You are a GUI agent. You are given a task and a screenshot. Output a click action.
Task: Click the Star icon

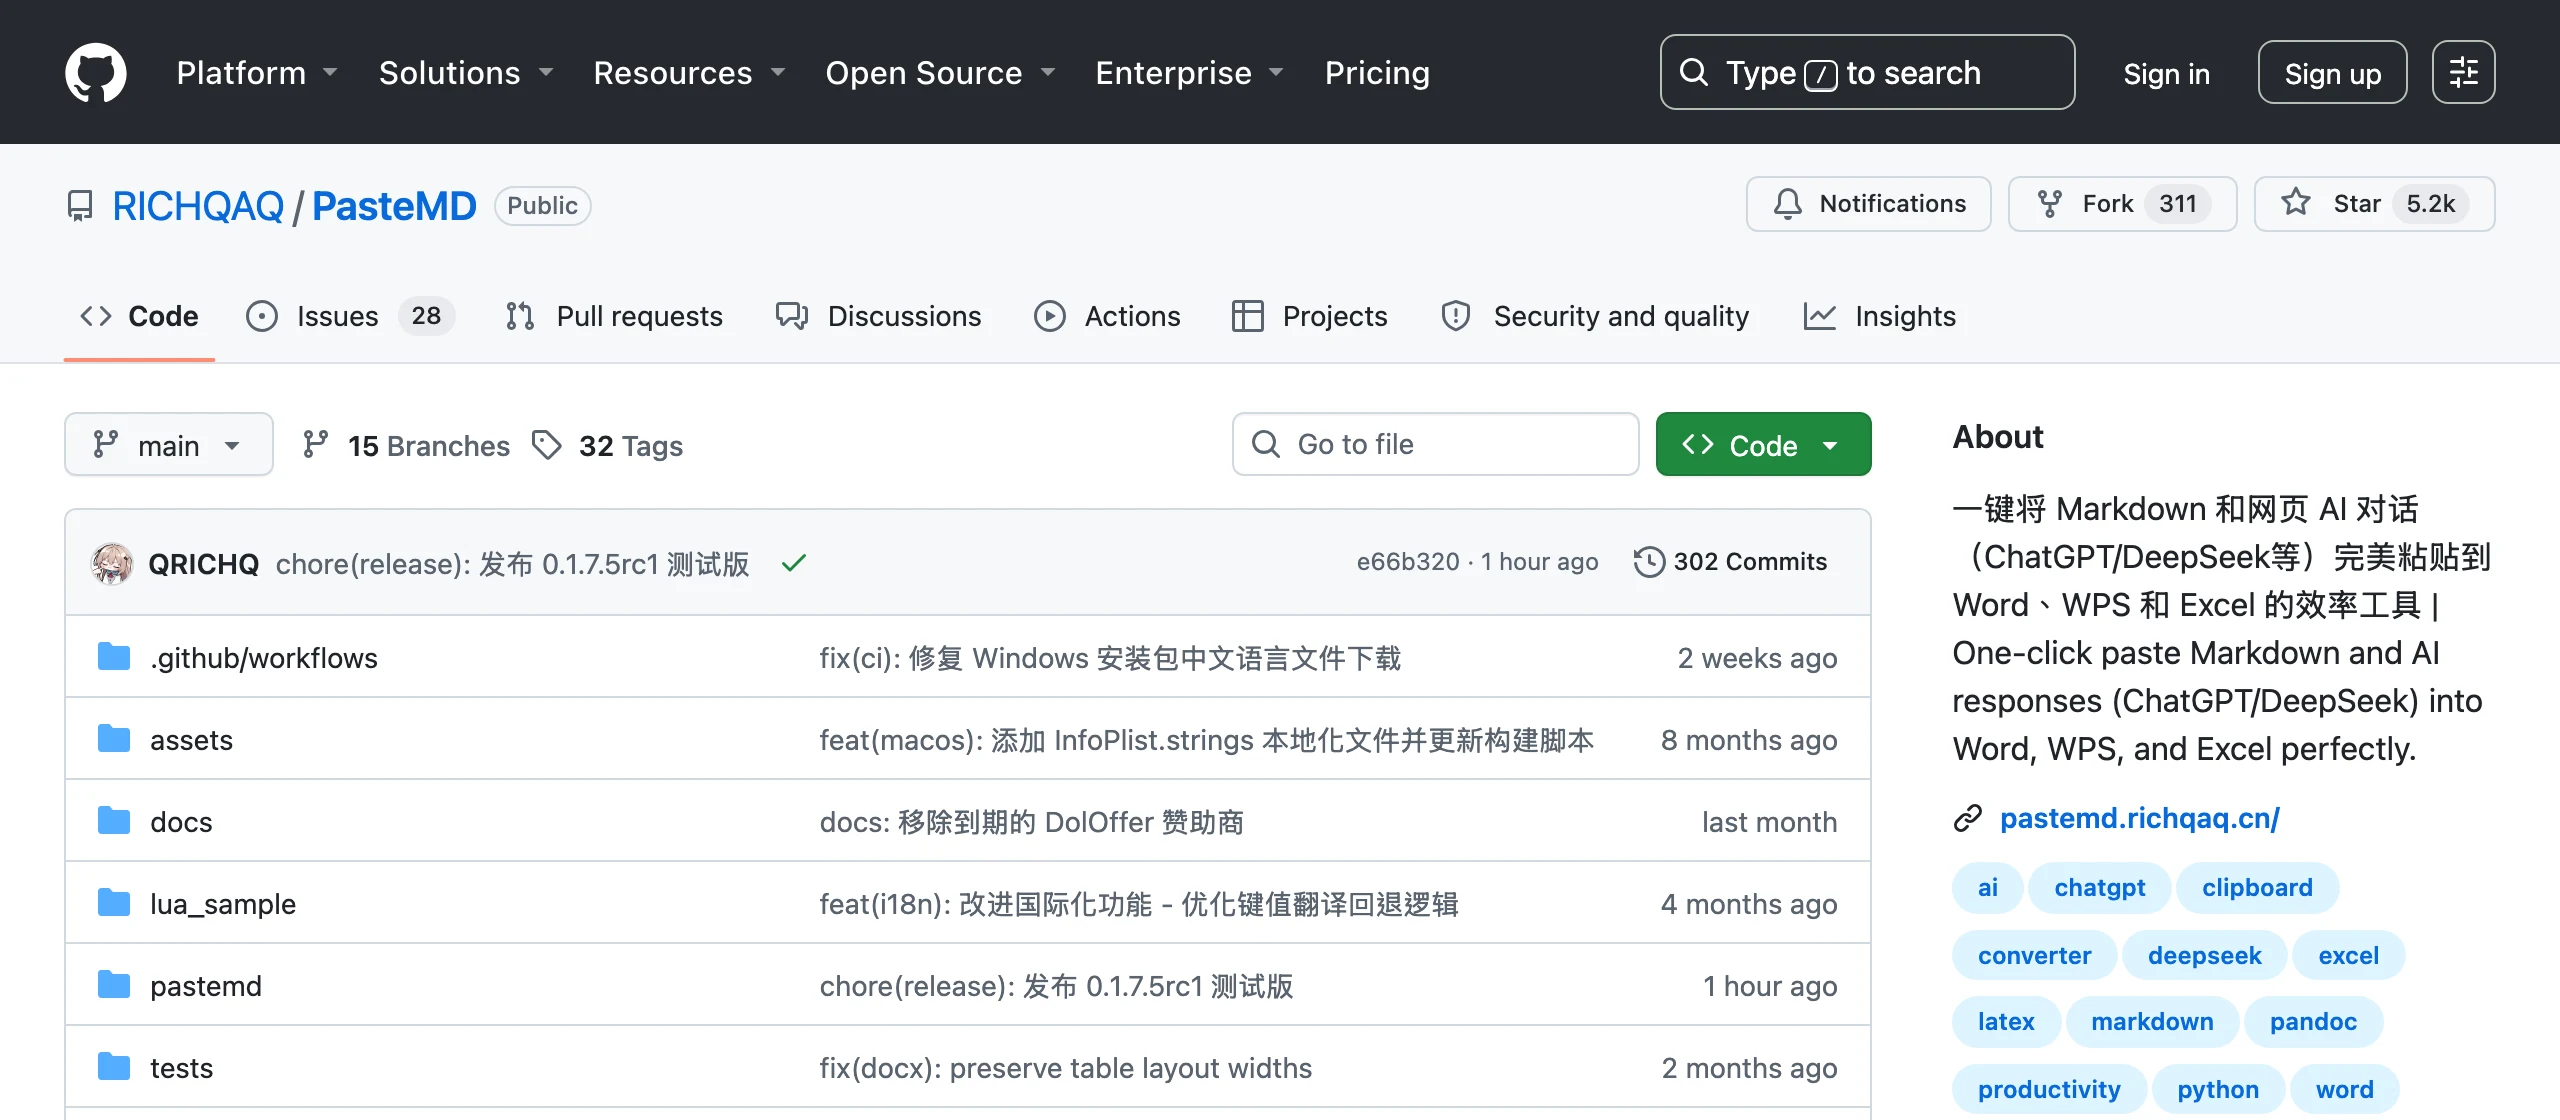[x=2296, y=203]
